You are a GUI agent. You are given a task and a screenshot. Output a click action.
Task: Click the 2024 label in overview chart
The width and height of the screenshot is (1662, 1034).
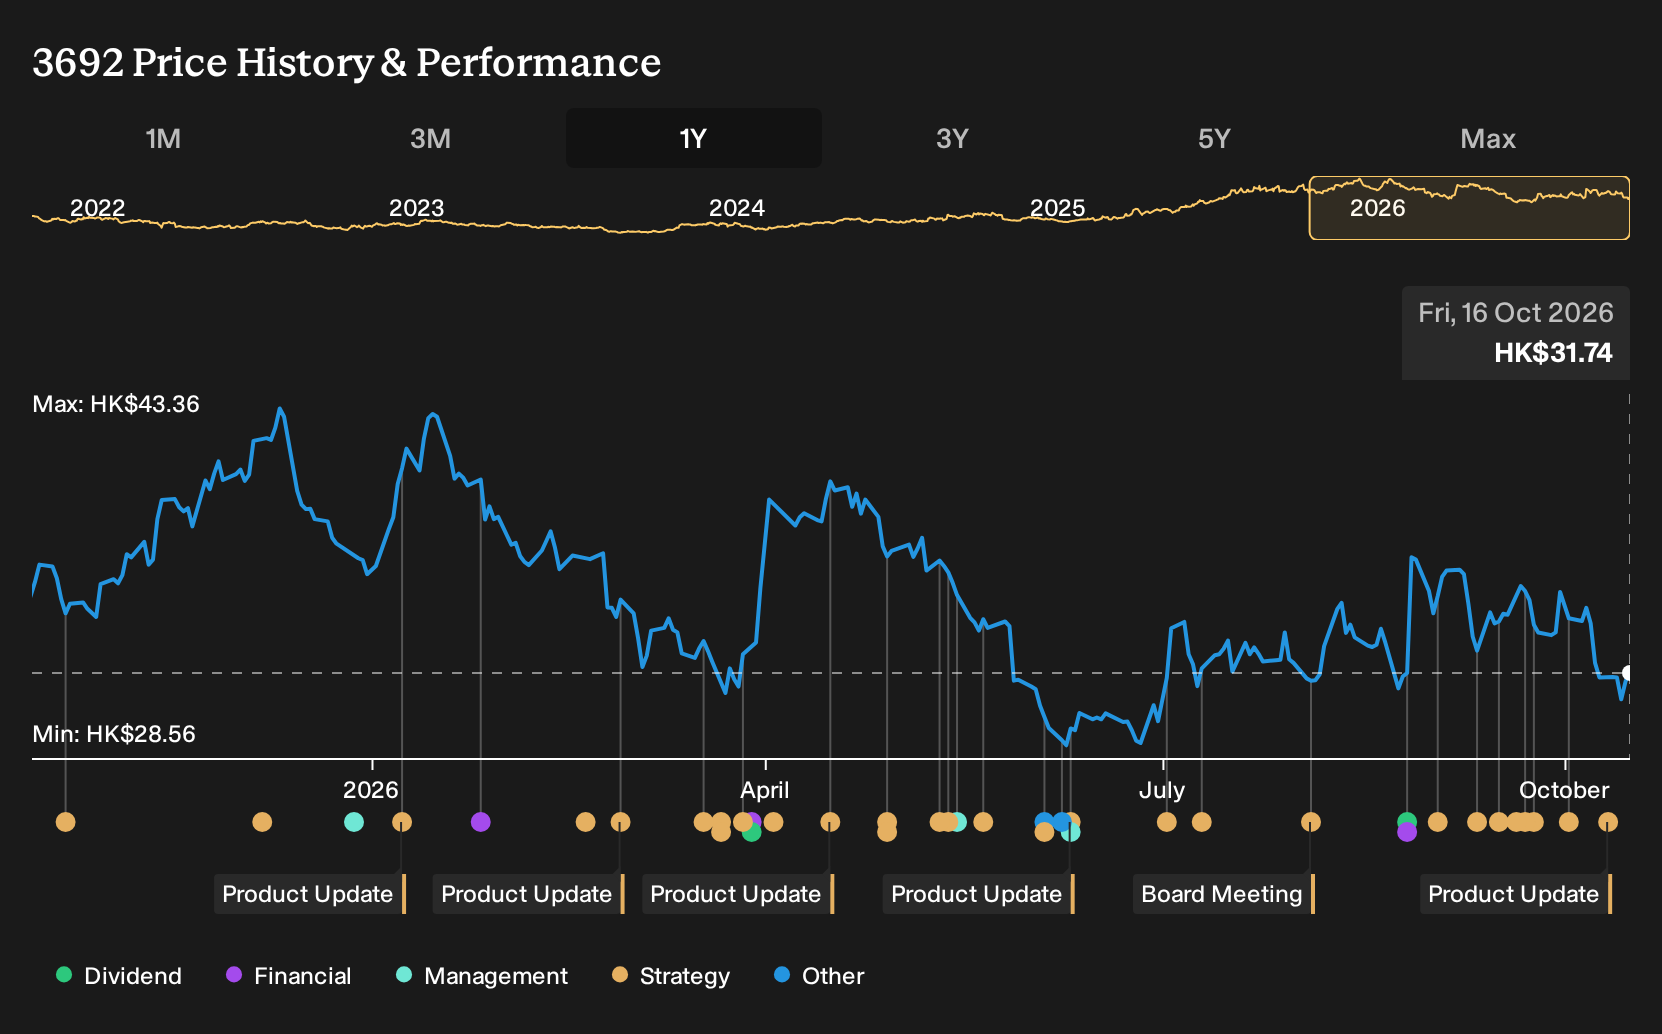(737, 208)
